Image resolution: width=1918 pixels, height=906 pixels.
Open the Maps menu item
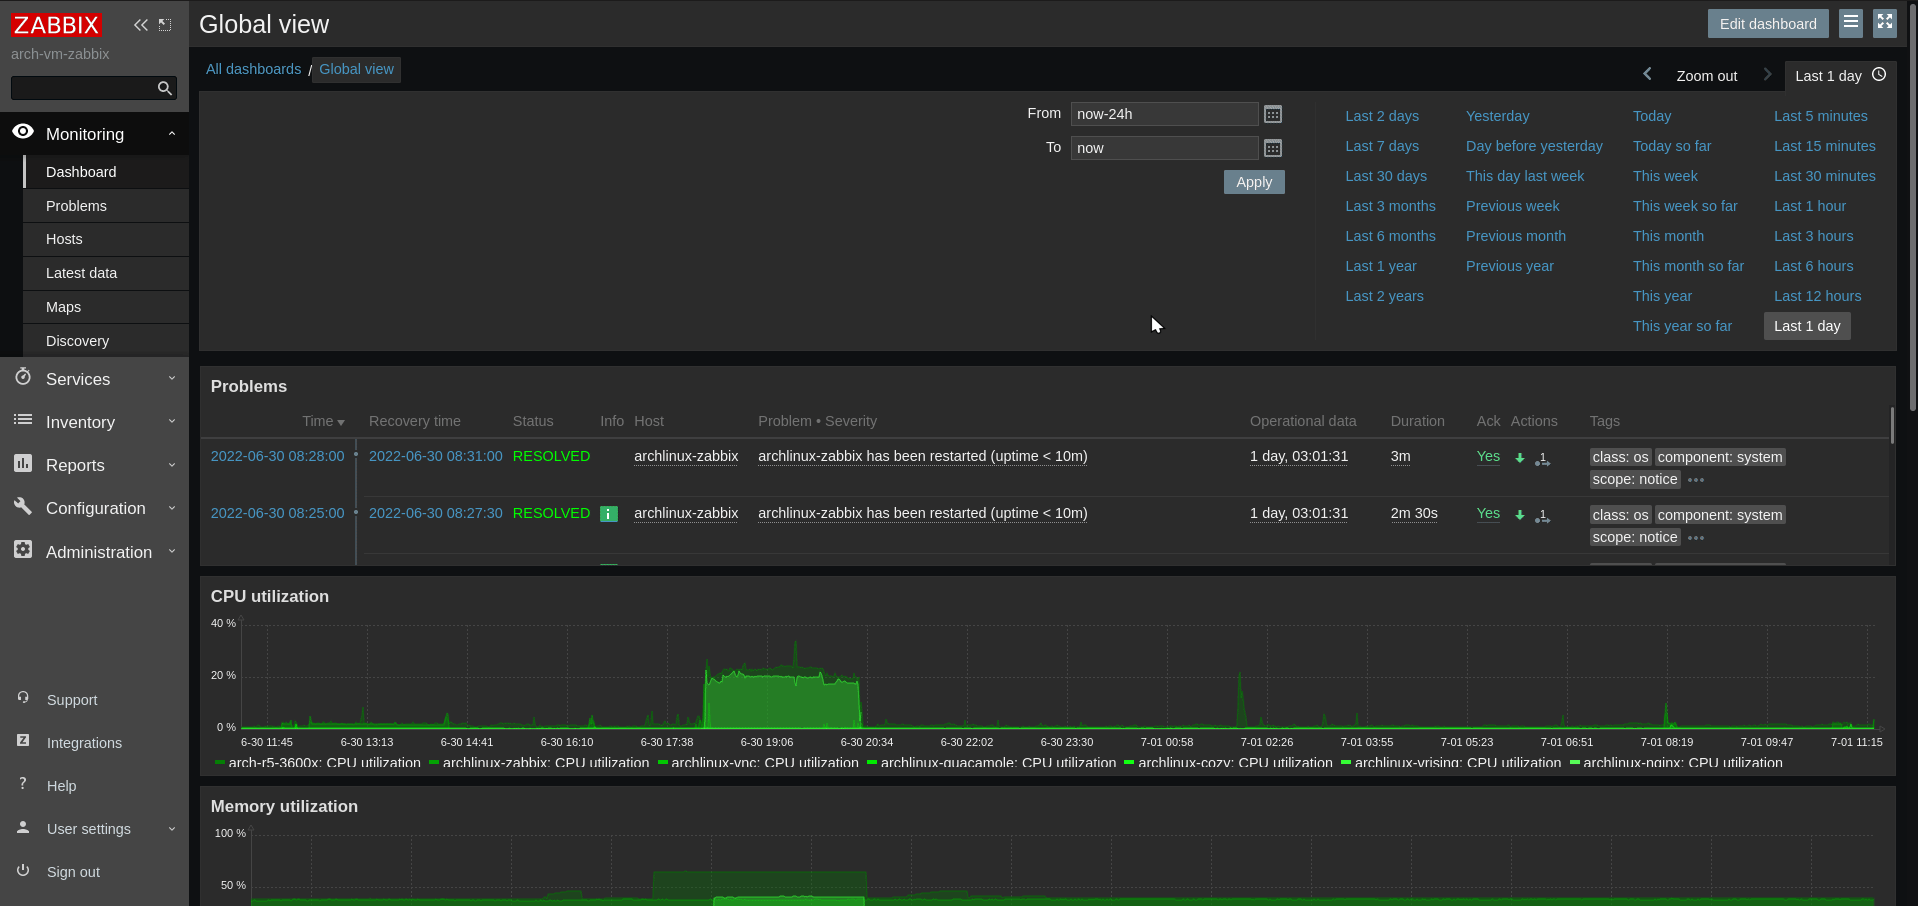107,307
